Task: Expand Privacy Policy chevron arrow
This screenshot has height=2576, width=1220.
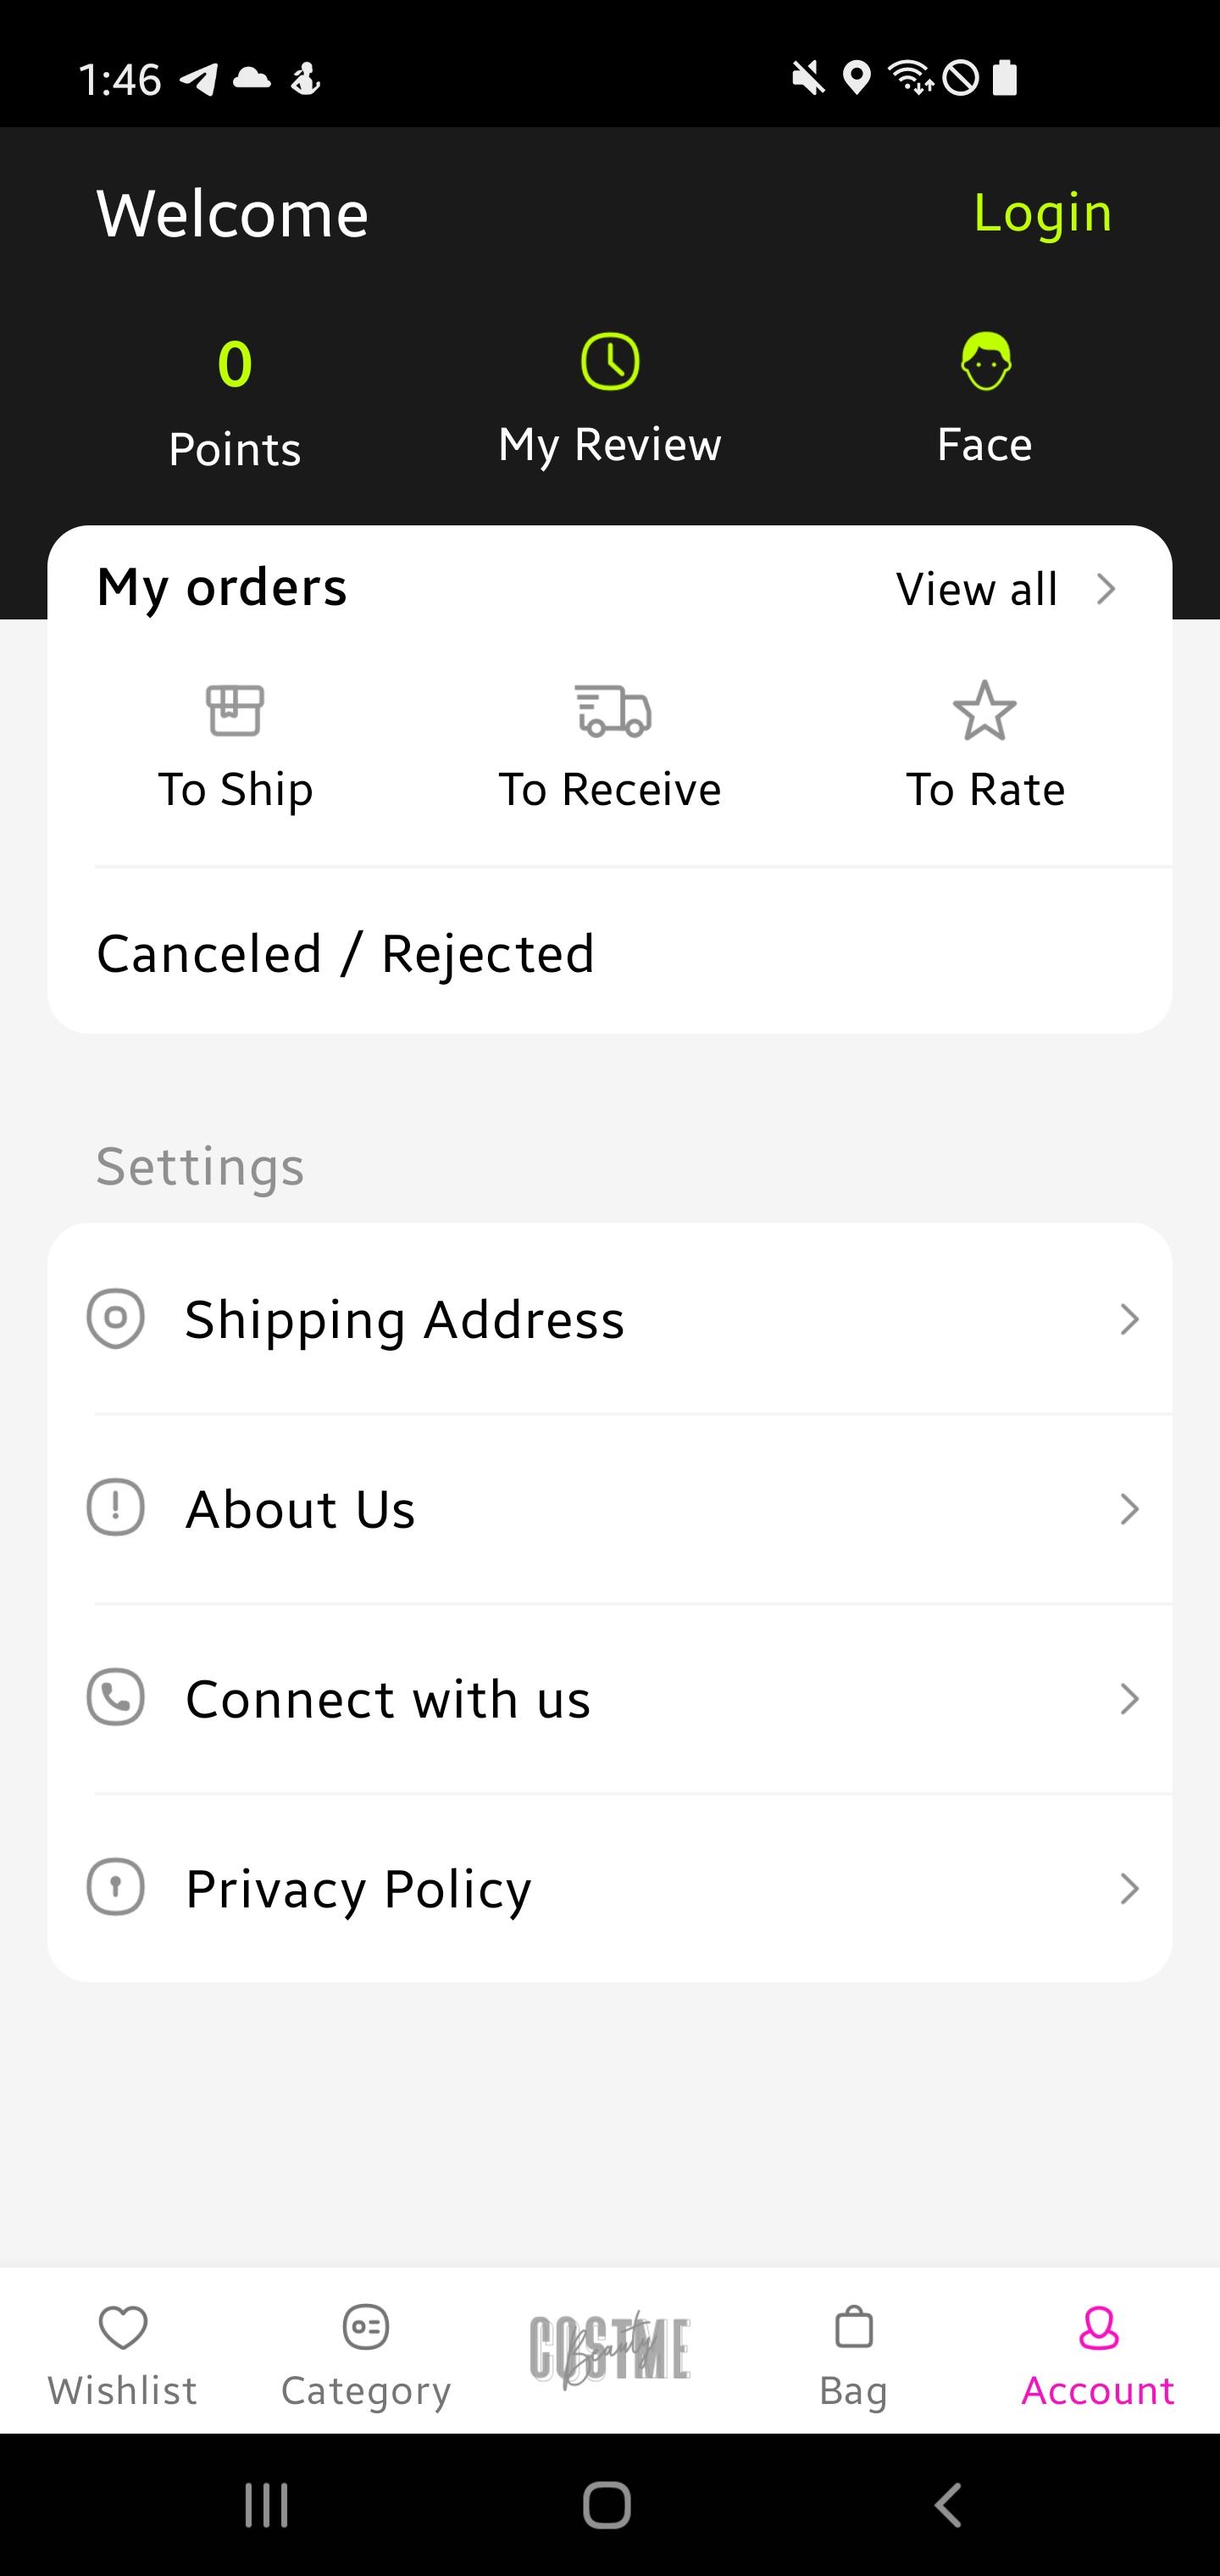Action: tap(1129, 1889)
